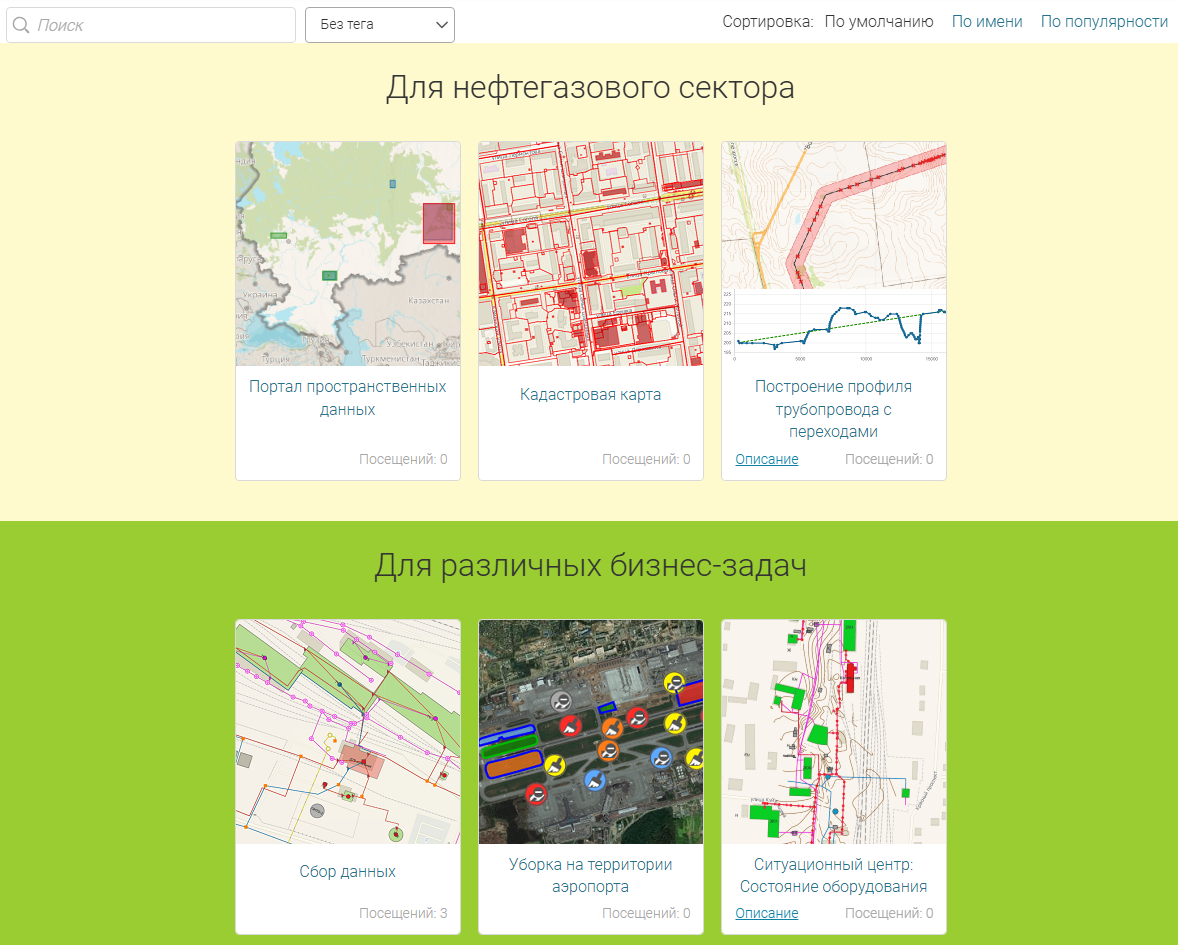The width and height of the screenshot is (1178, 945).
Task: Click Уборка на территории аэропорта title
Action: tap(591, 875)
